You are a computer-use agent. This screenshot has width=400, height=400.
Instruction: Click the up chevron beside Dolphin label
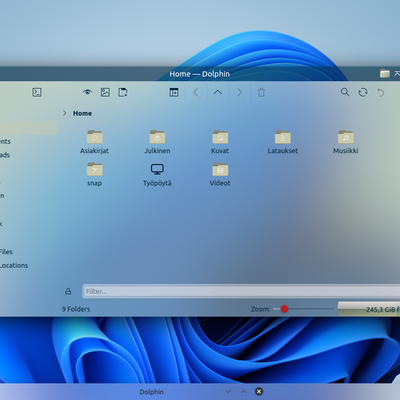(244, 392)
